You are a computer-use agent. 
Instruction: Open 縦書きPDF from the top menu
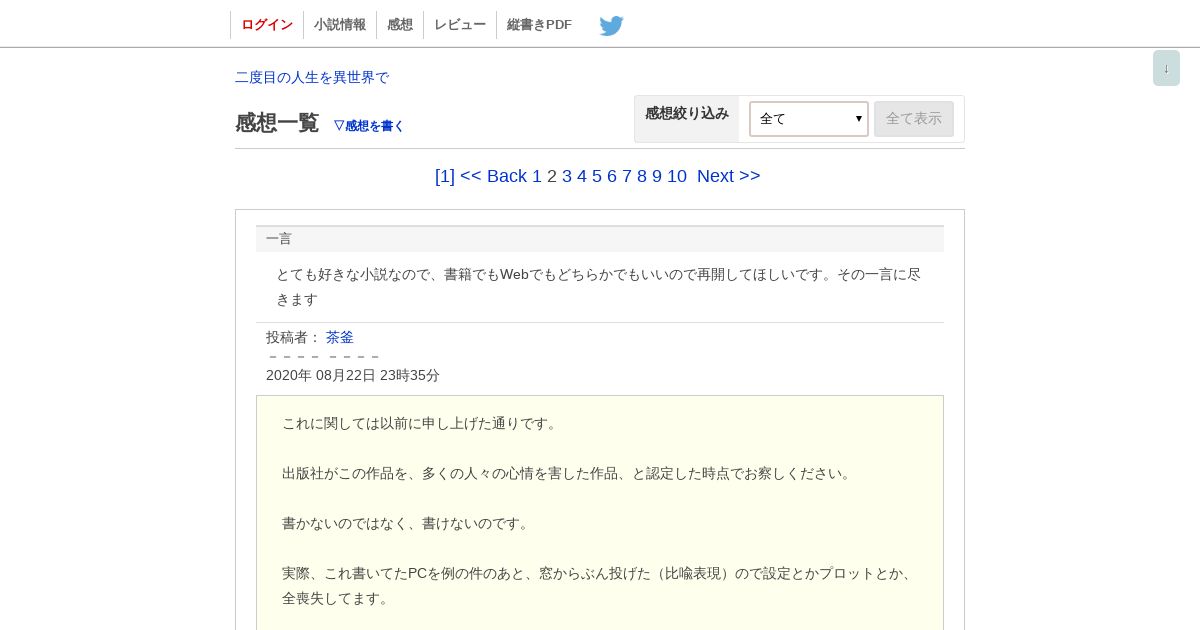(539, 25)
